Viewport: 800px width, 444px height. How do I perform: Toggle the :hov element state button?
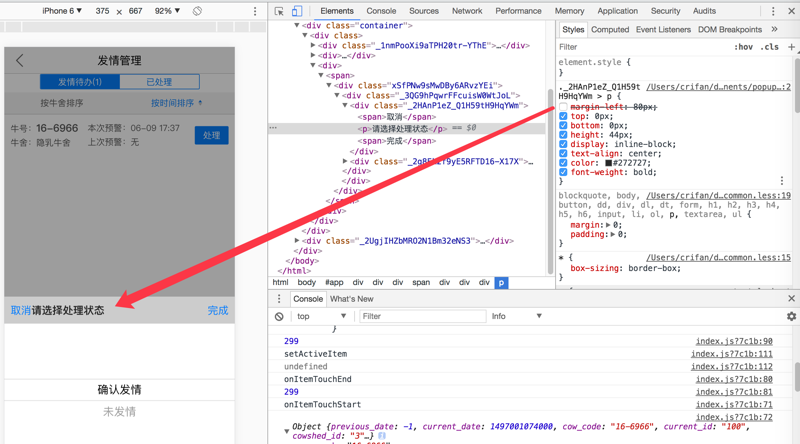(743, 47)
